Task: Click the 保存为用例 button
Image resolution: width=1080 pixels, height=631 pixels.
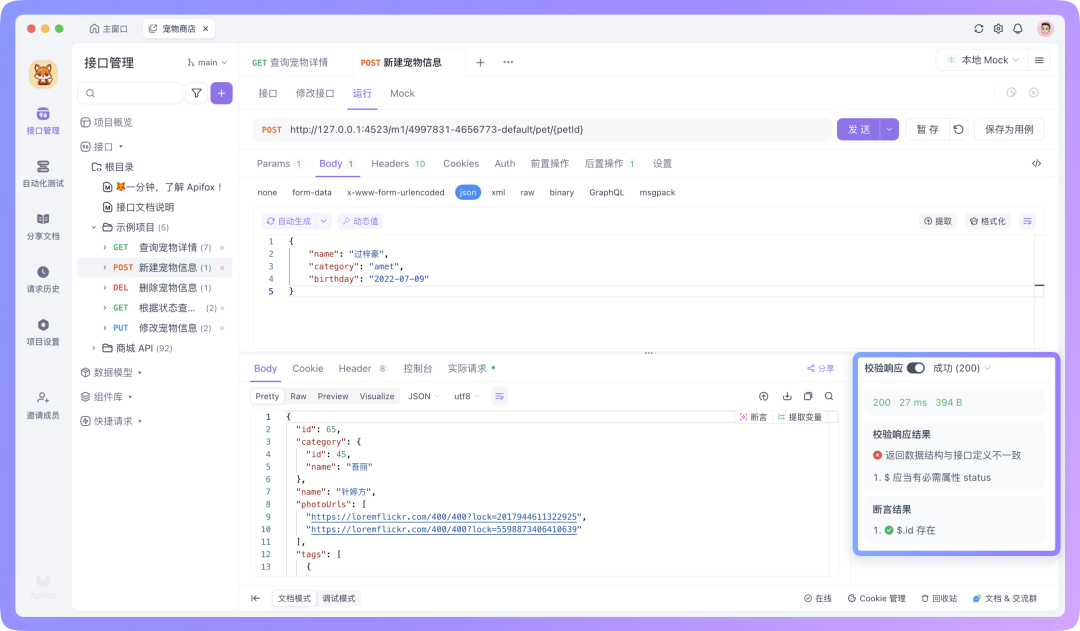Action: 1009,130
